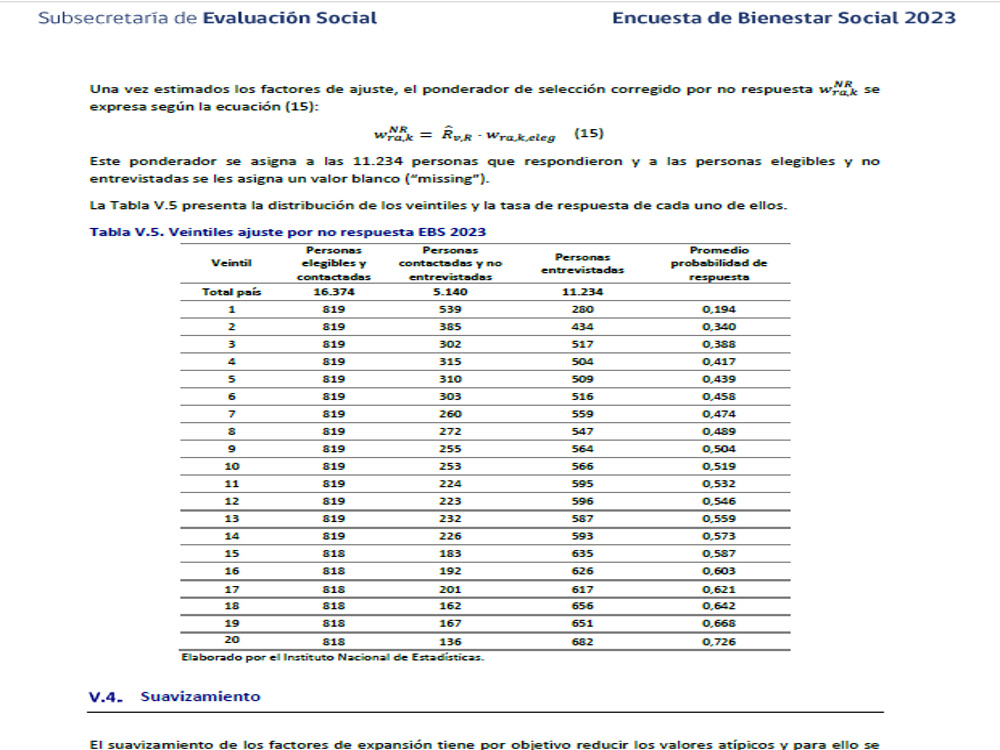Screen dimensions: 1000x750
Task: Select the value 434 in the table
Action: coord(582,327)
